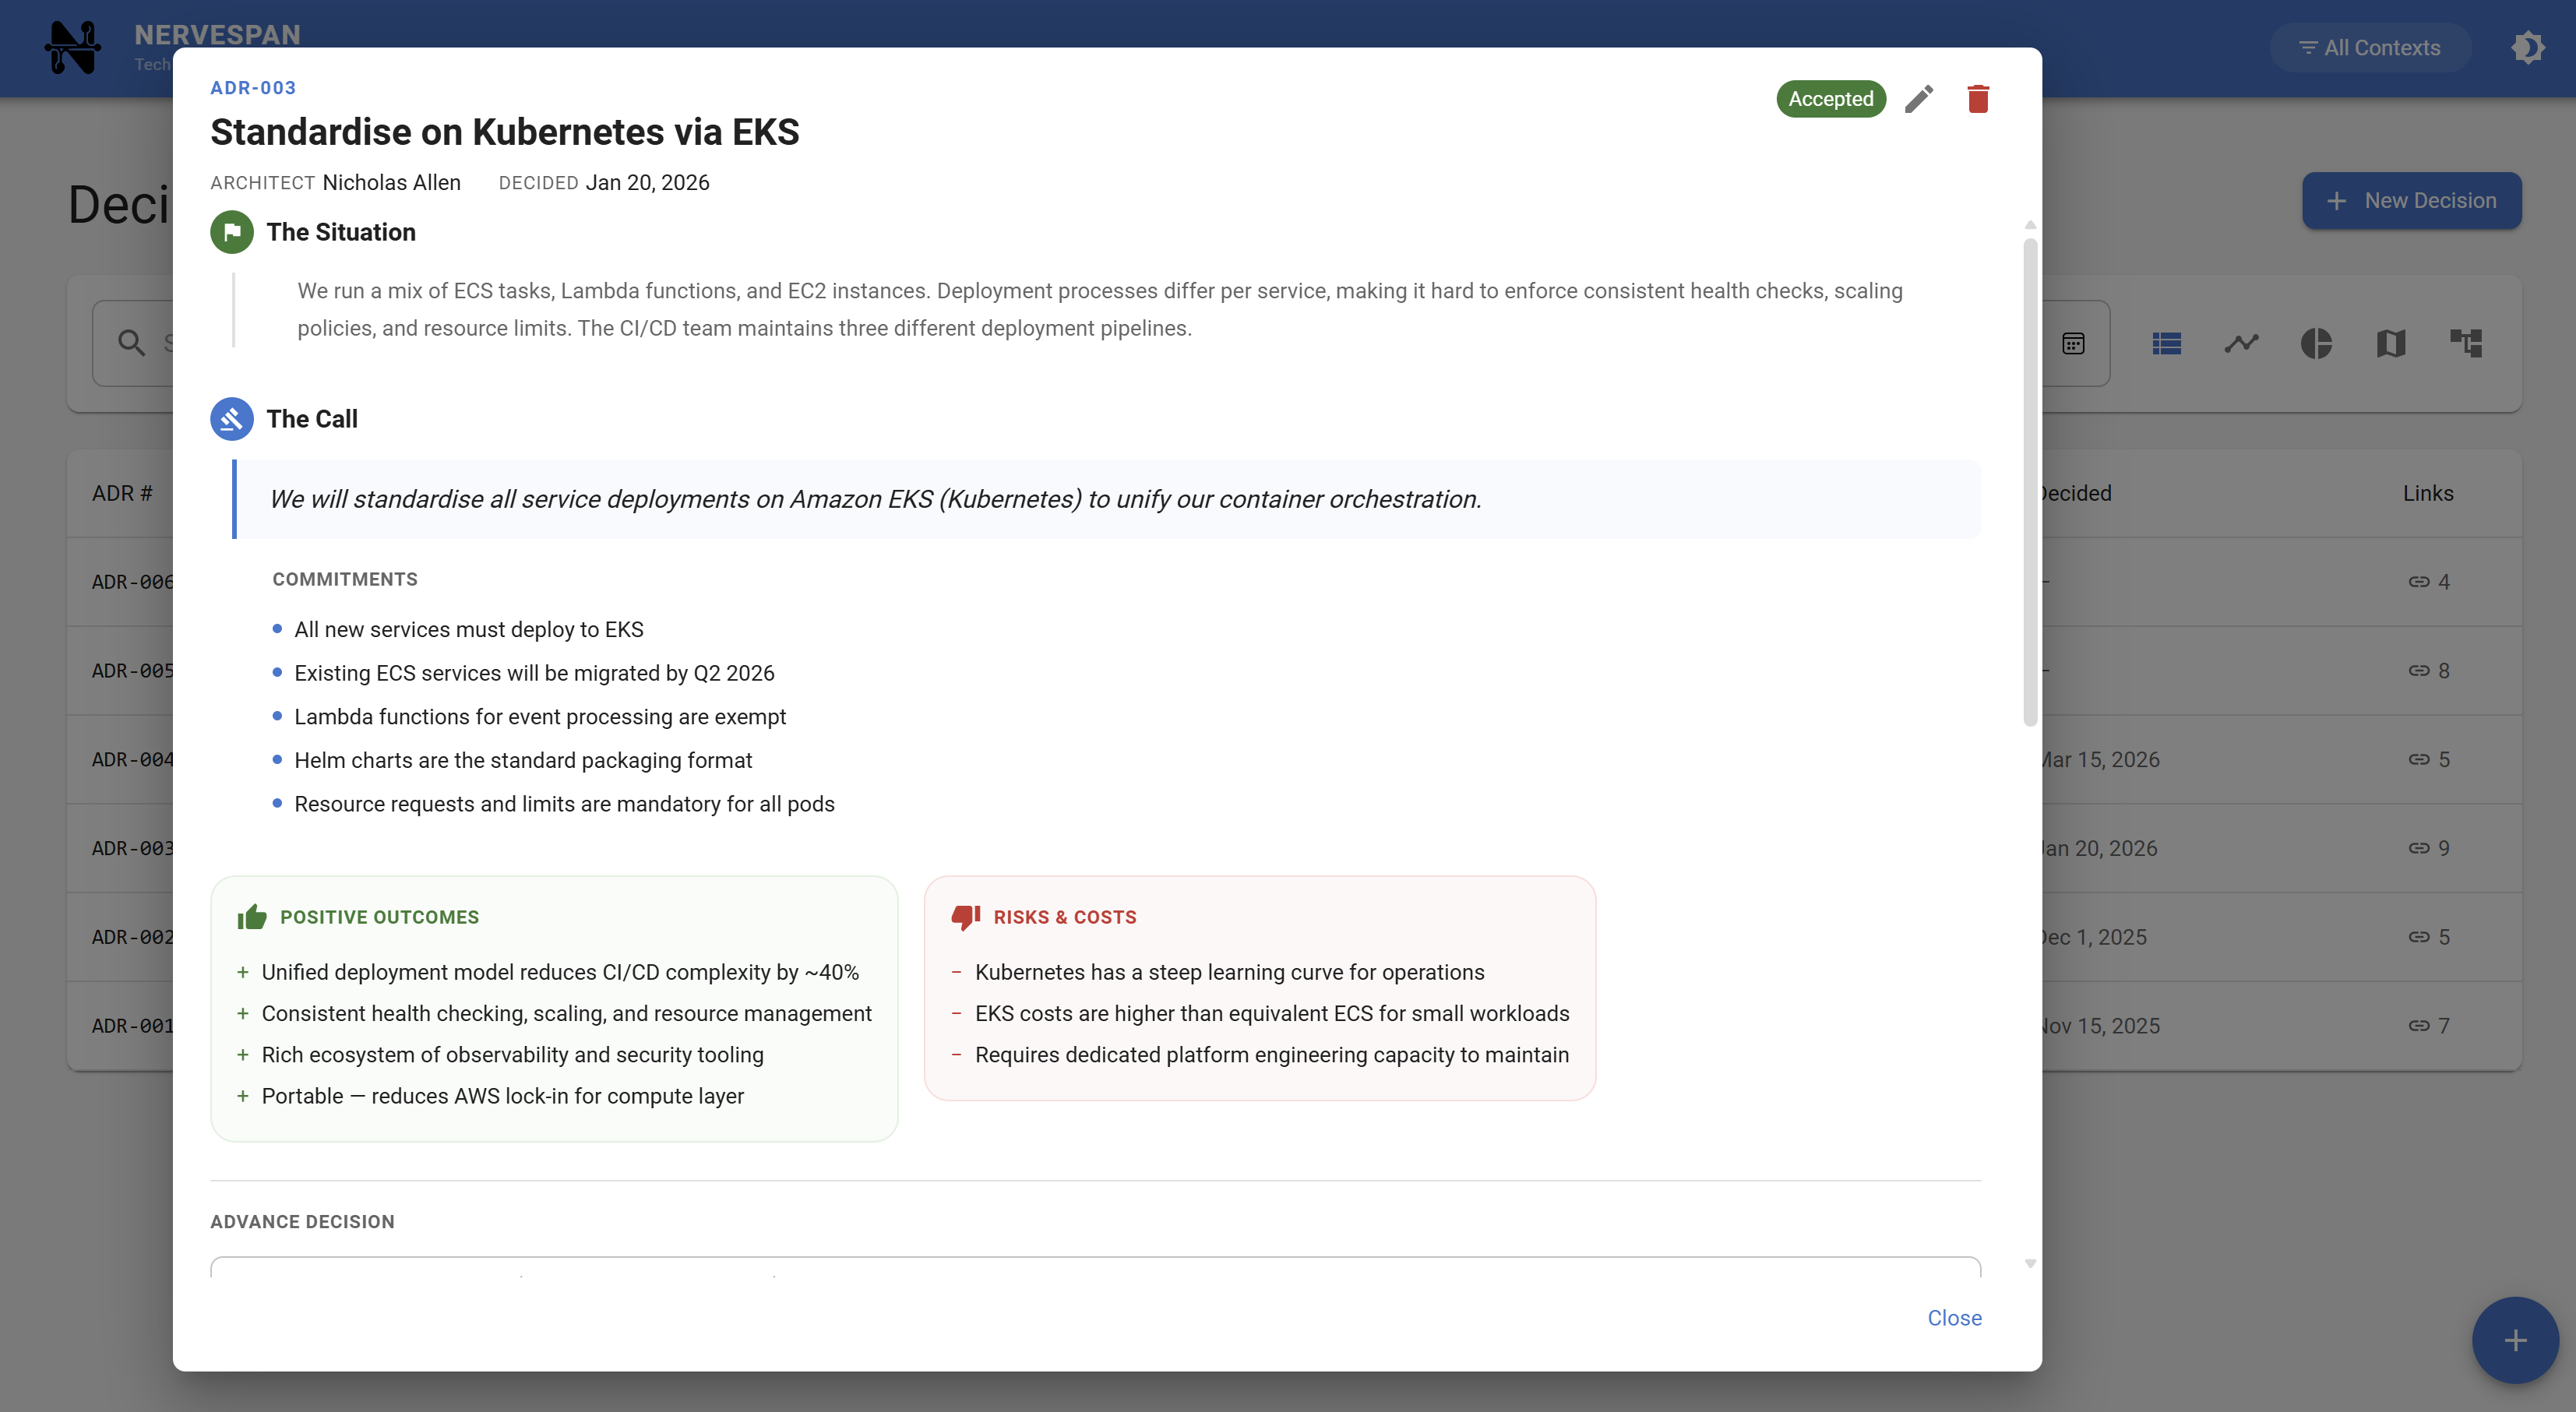The height and width of the screenshot is (1412, 2576).
Task: Open the Advance Decision field
Action: (x=1095, y=1267)
